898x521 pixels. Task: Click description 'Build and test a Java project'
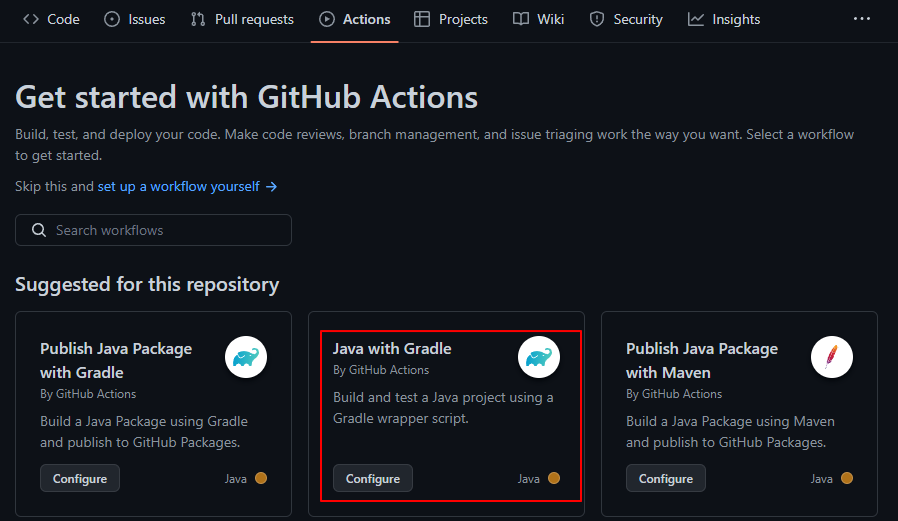443,408
